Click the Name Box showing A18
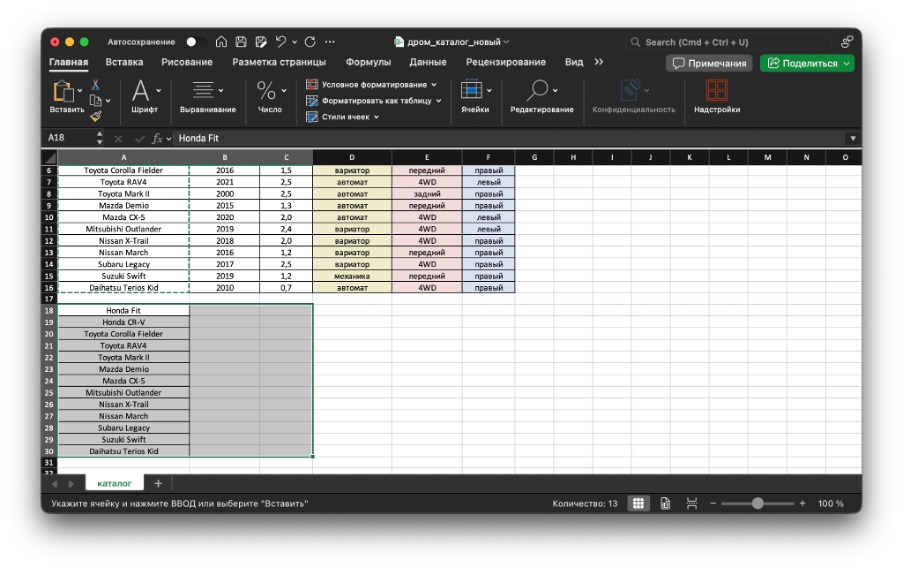This screenshot has width=904, height=568. (69, 138)
